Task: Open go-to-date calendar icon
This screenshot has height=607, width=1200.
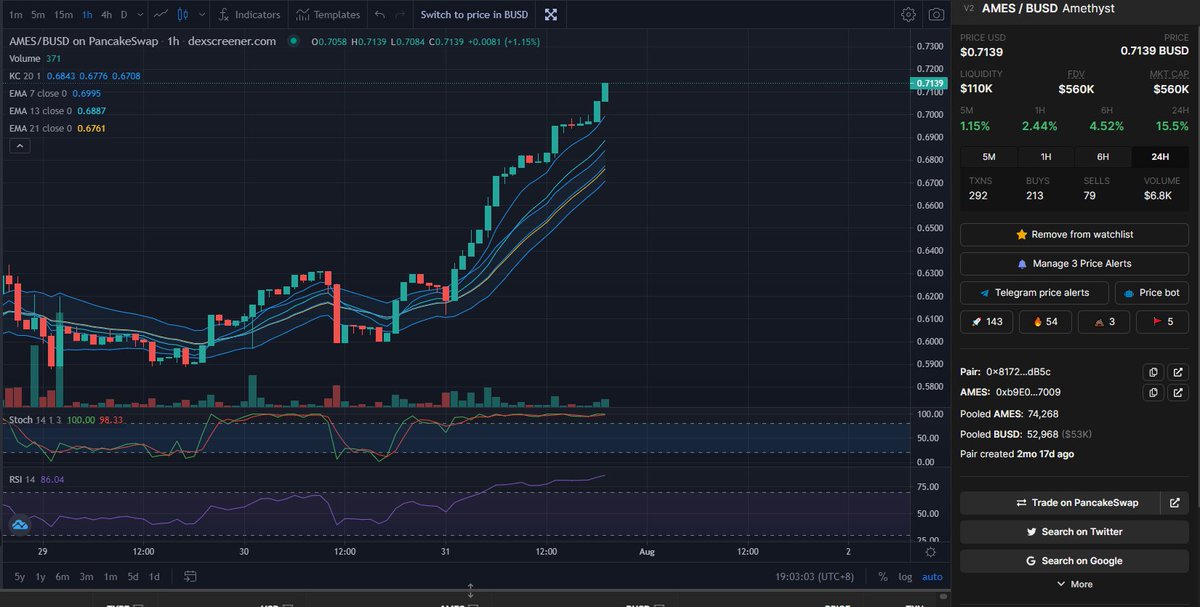Action: click(x=190, y=576)
